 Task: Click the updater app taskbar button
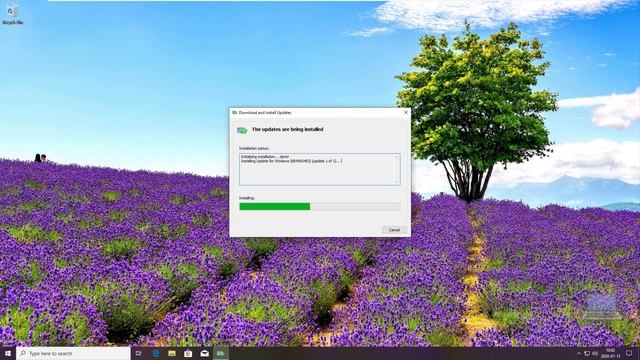click(x=221, y=353)
